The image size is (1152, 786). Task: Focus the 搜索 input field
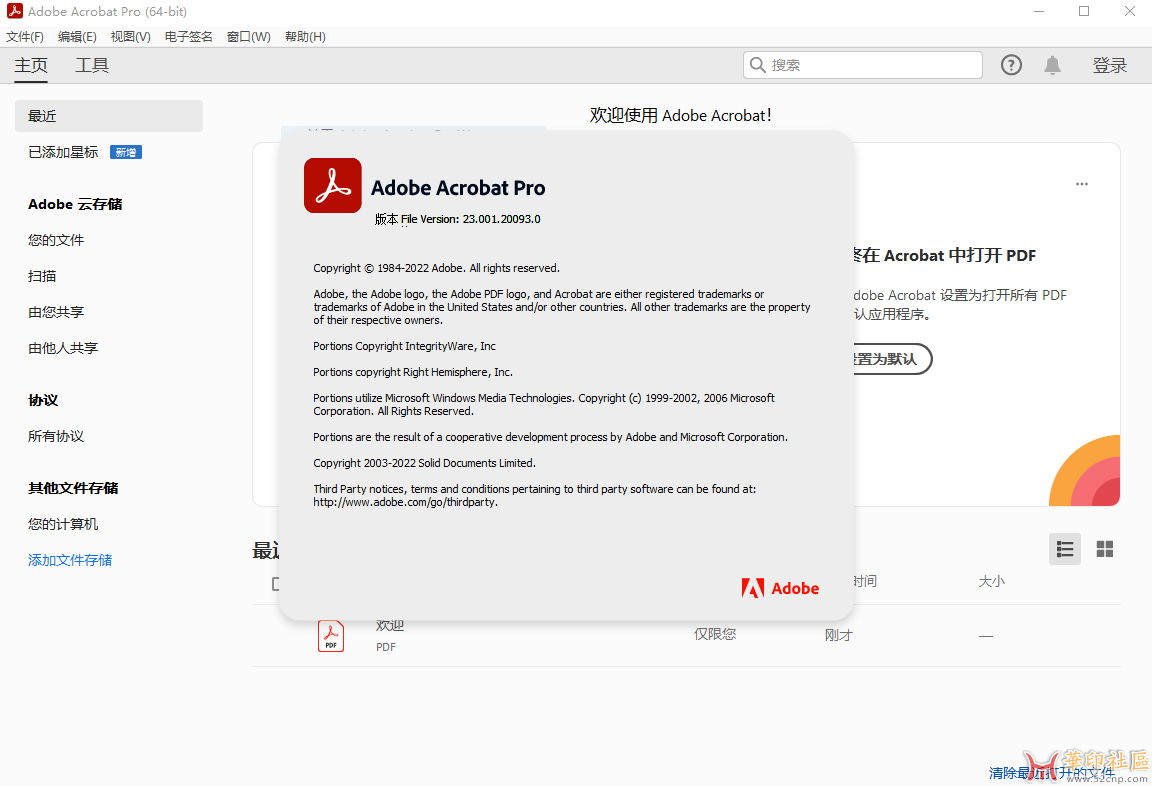pos(863,65)
